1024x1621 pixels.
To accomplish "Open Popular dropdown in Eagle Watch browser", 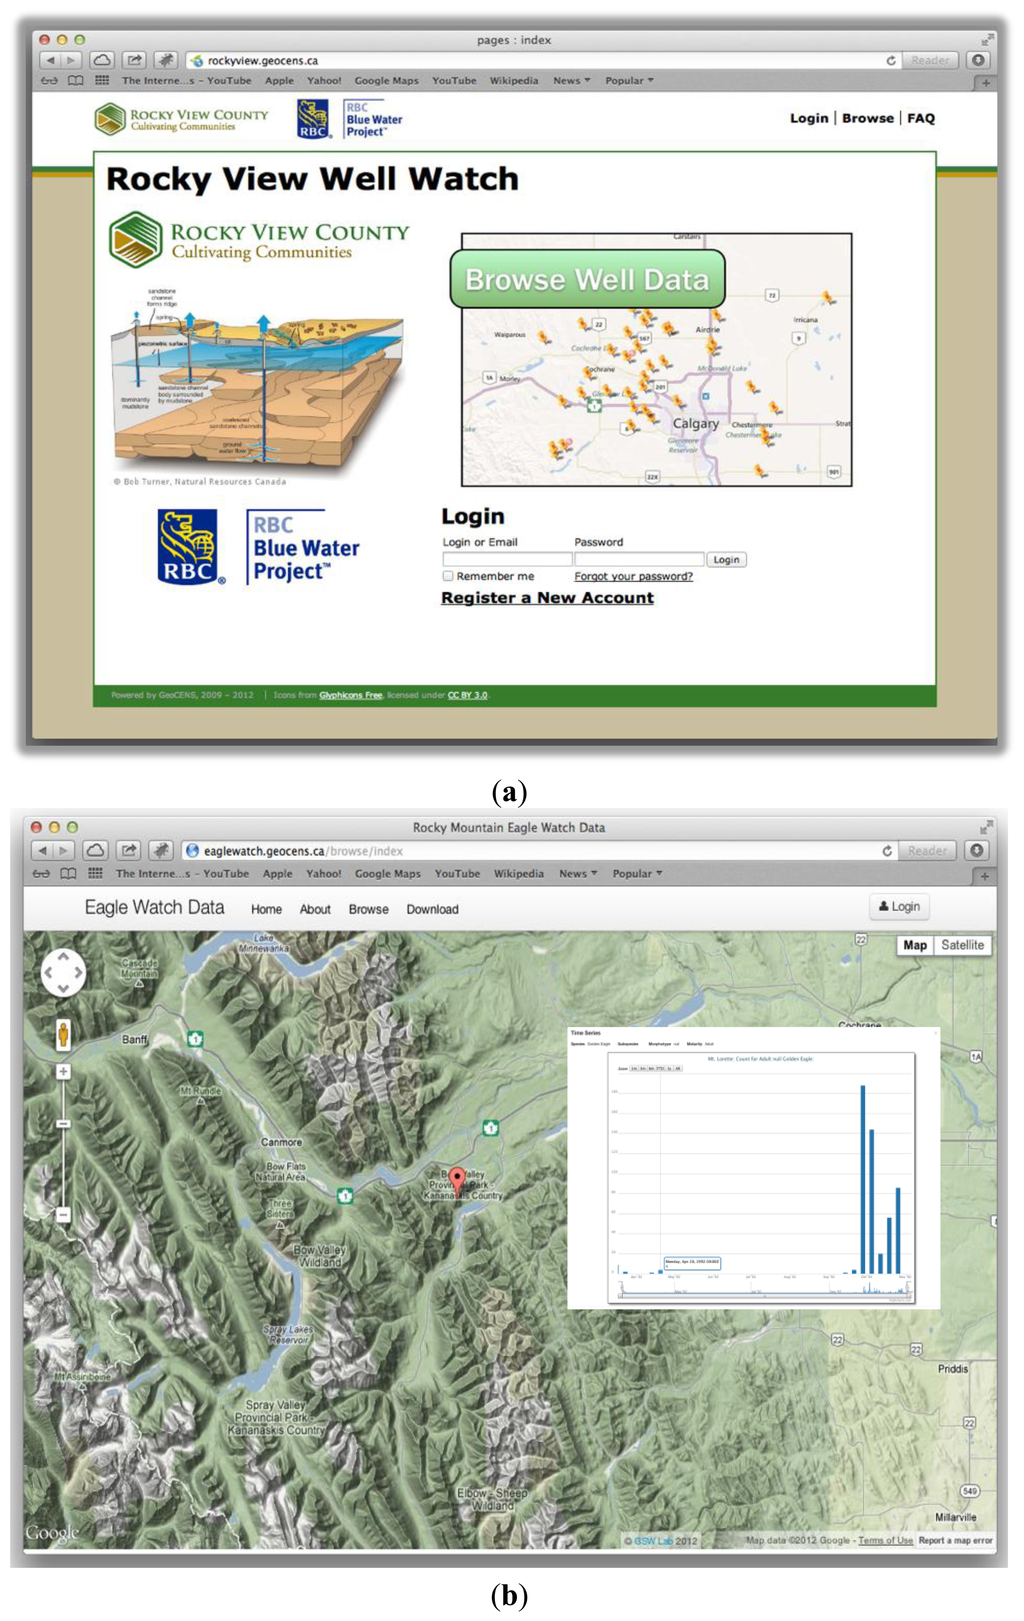I will click(637, 873).
